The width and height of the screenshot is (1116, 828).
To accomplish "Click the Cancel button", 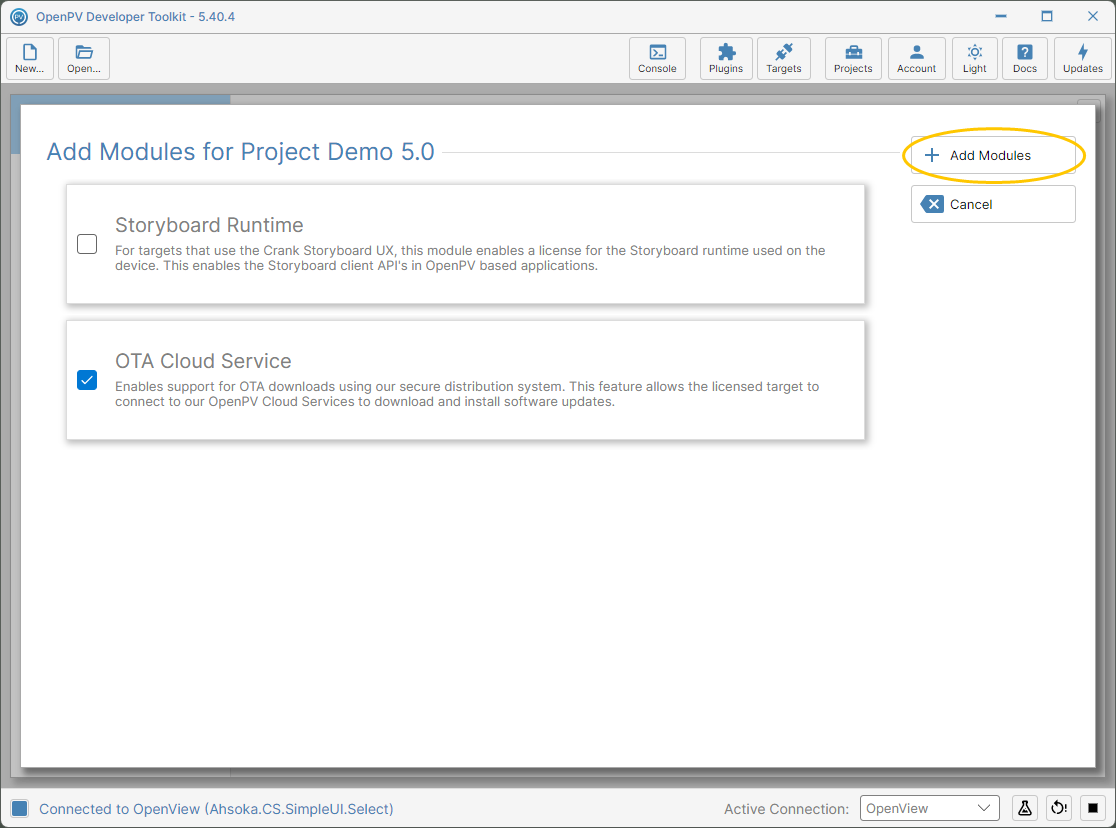I will click(993, 204).
